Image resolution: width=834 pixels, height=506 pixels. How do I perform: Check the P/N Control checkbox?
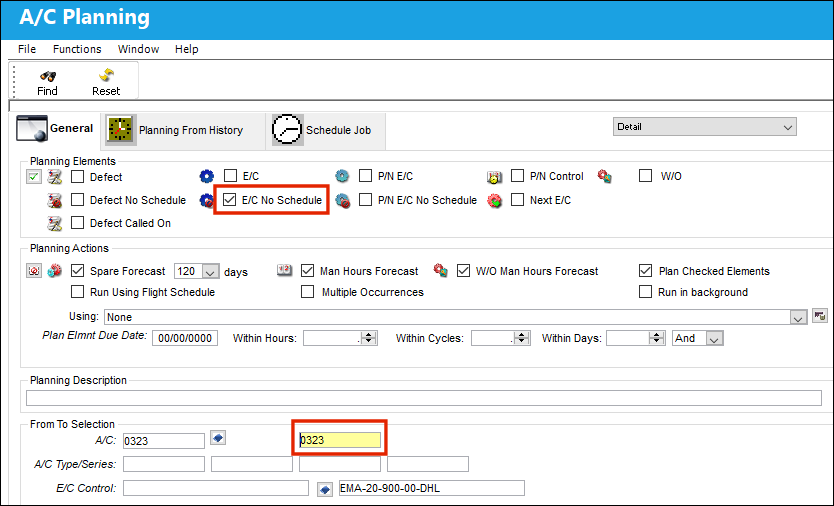point(518,176)
